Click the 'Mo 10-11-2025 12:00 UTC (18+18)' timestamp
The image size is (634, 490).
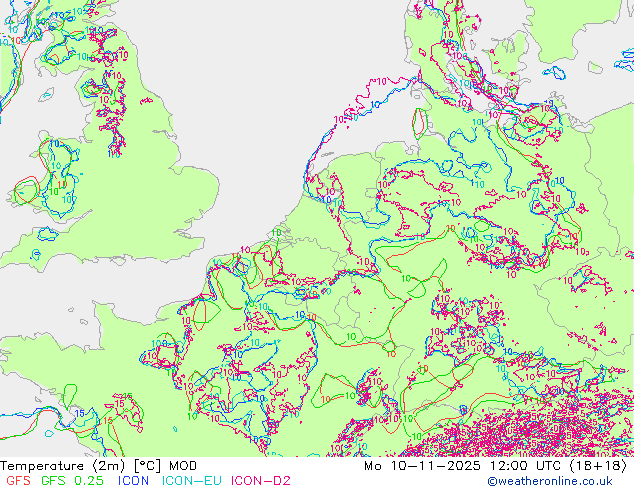click(x=495, y=466)
